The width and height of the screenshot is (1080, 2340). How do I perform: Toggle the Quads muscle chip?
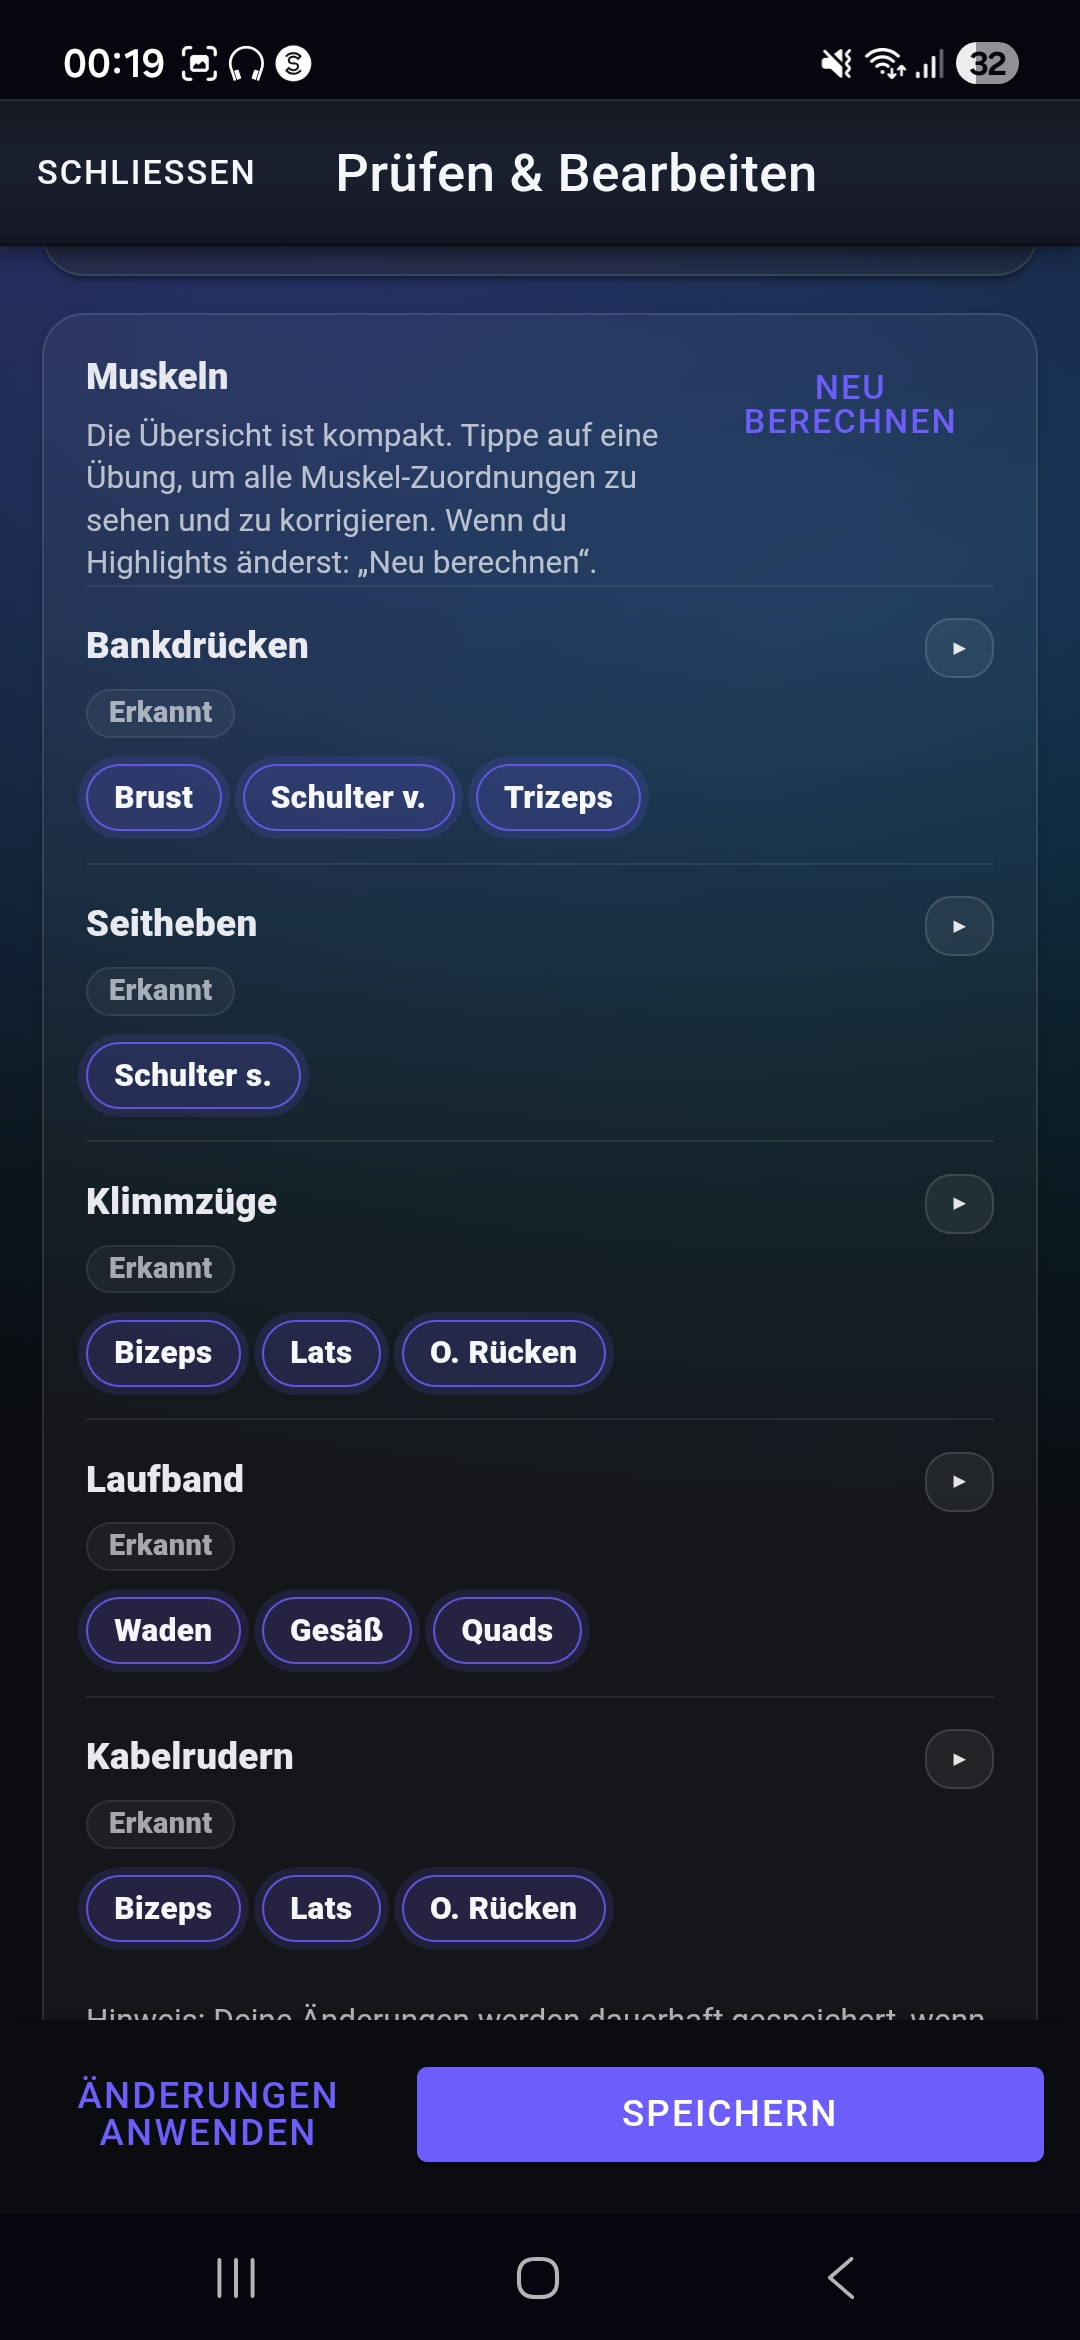(x=507, y=1630)
